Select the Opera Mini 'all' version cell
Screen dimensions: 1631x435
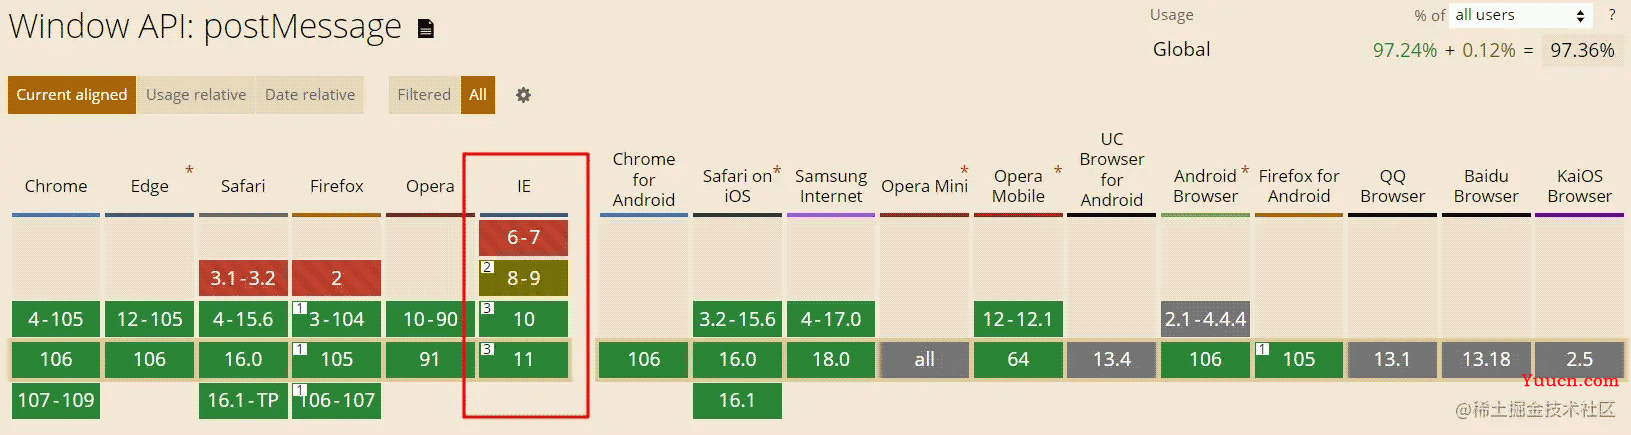[x=924, y=359]
